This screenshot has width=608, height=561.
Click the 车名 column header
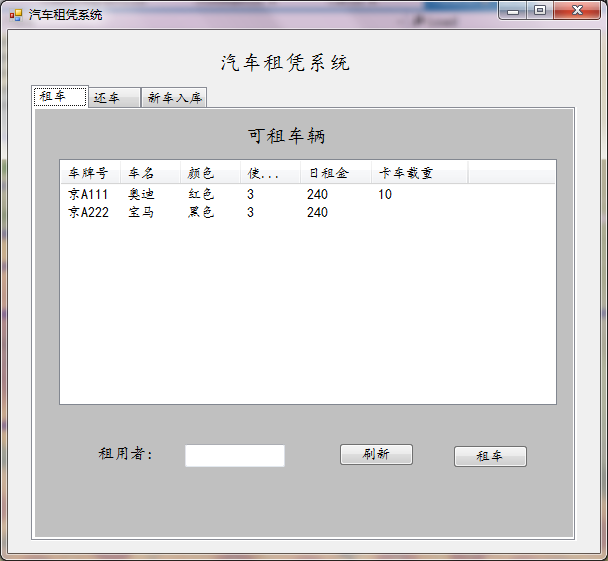point(150,173)
